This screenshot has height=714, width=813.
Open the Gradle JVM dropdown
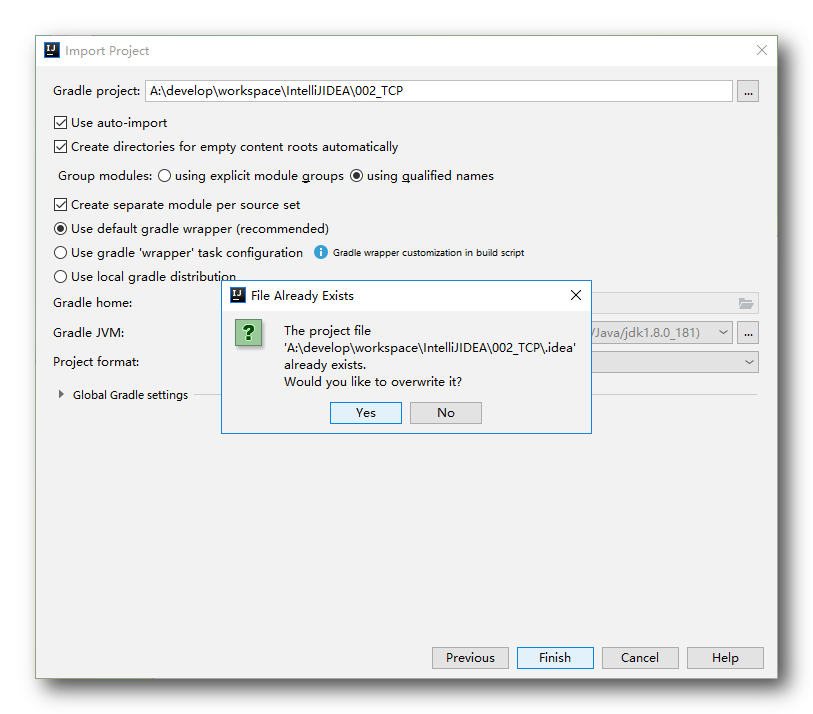723,332
